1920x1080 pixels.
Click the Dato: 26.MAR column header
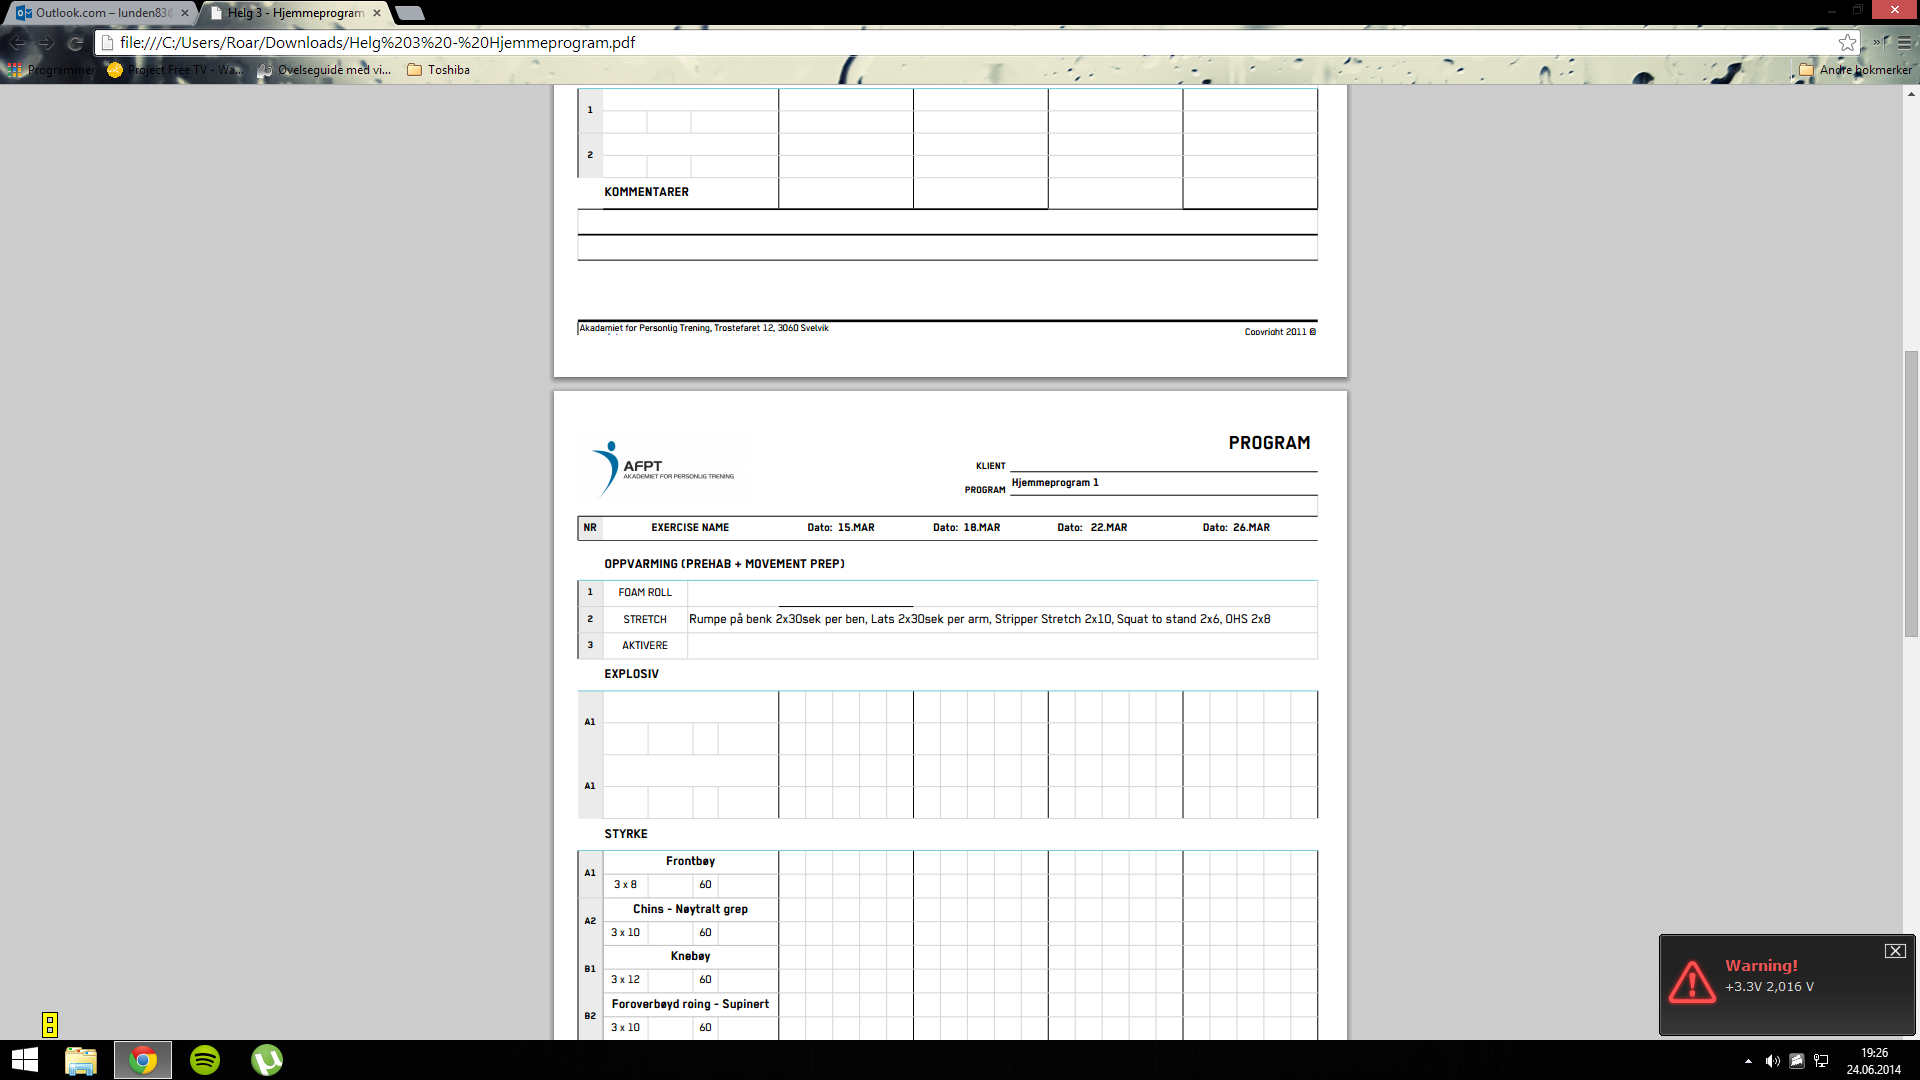point(1236,528)
